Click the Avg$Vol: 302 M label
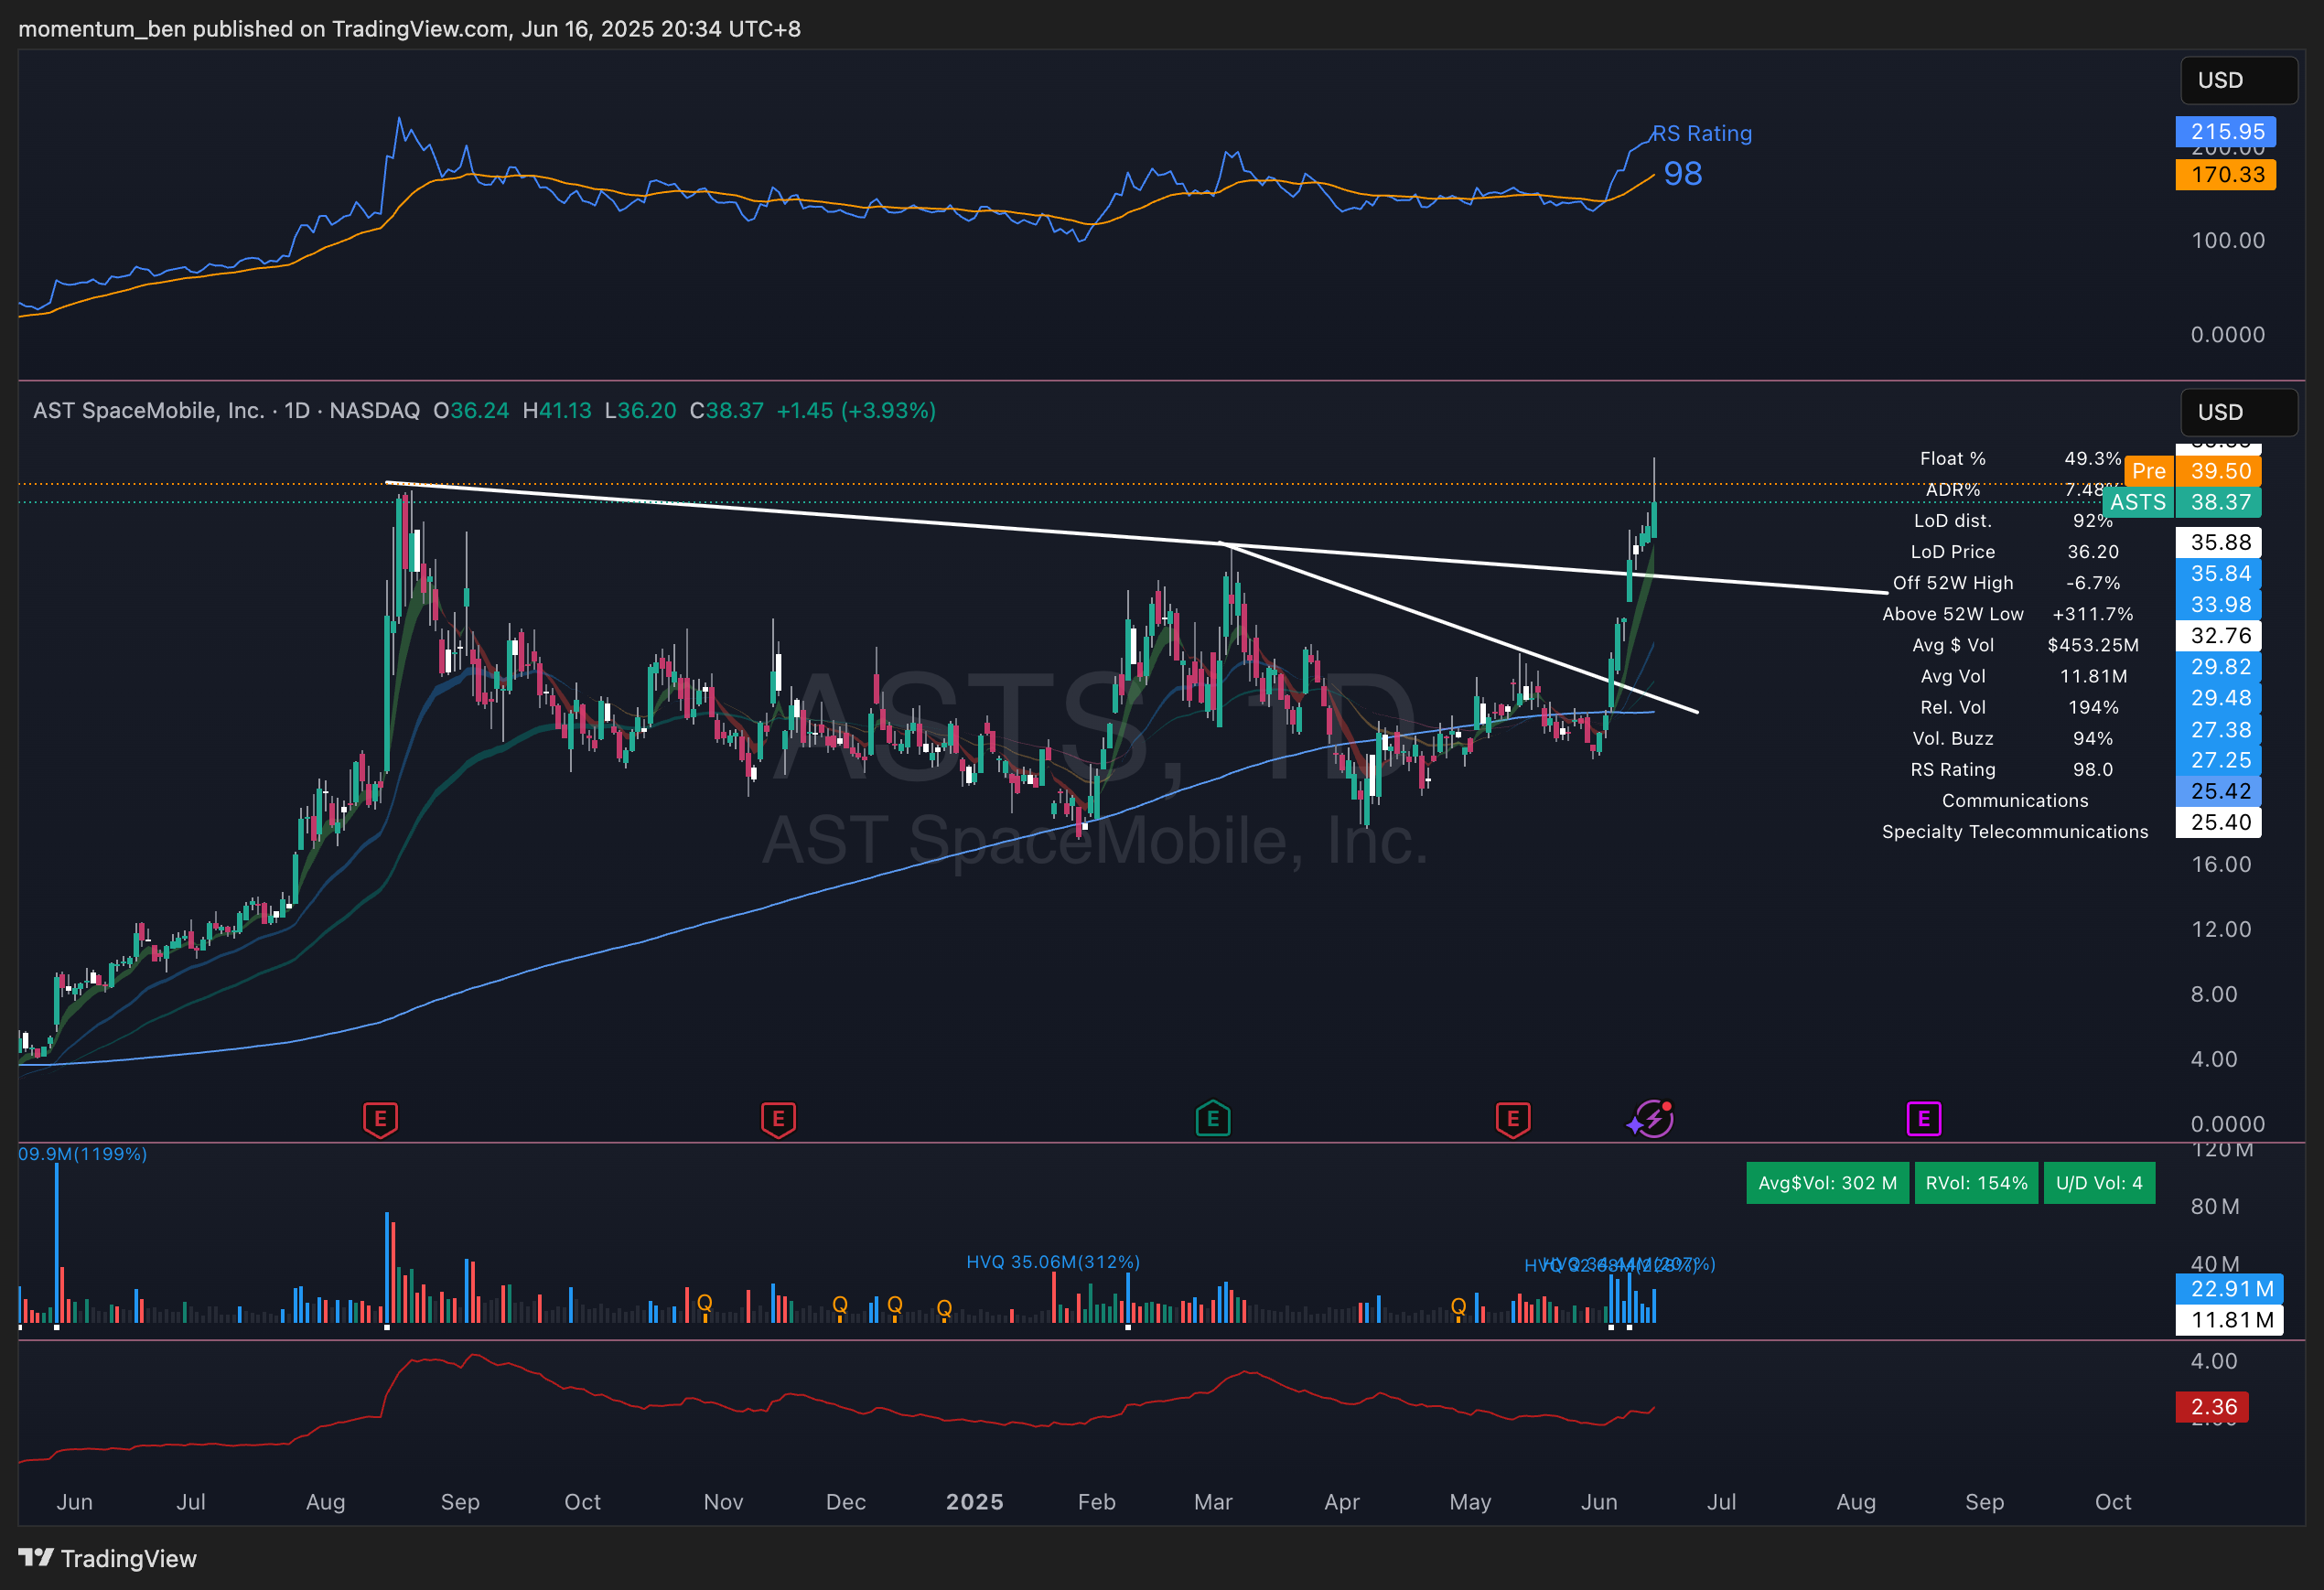Screen dimensions: 2324x1590 click(x=1827, y=1183)
